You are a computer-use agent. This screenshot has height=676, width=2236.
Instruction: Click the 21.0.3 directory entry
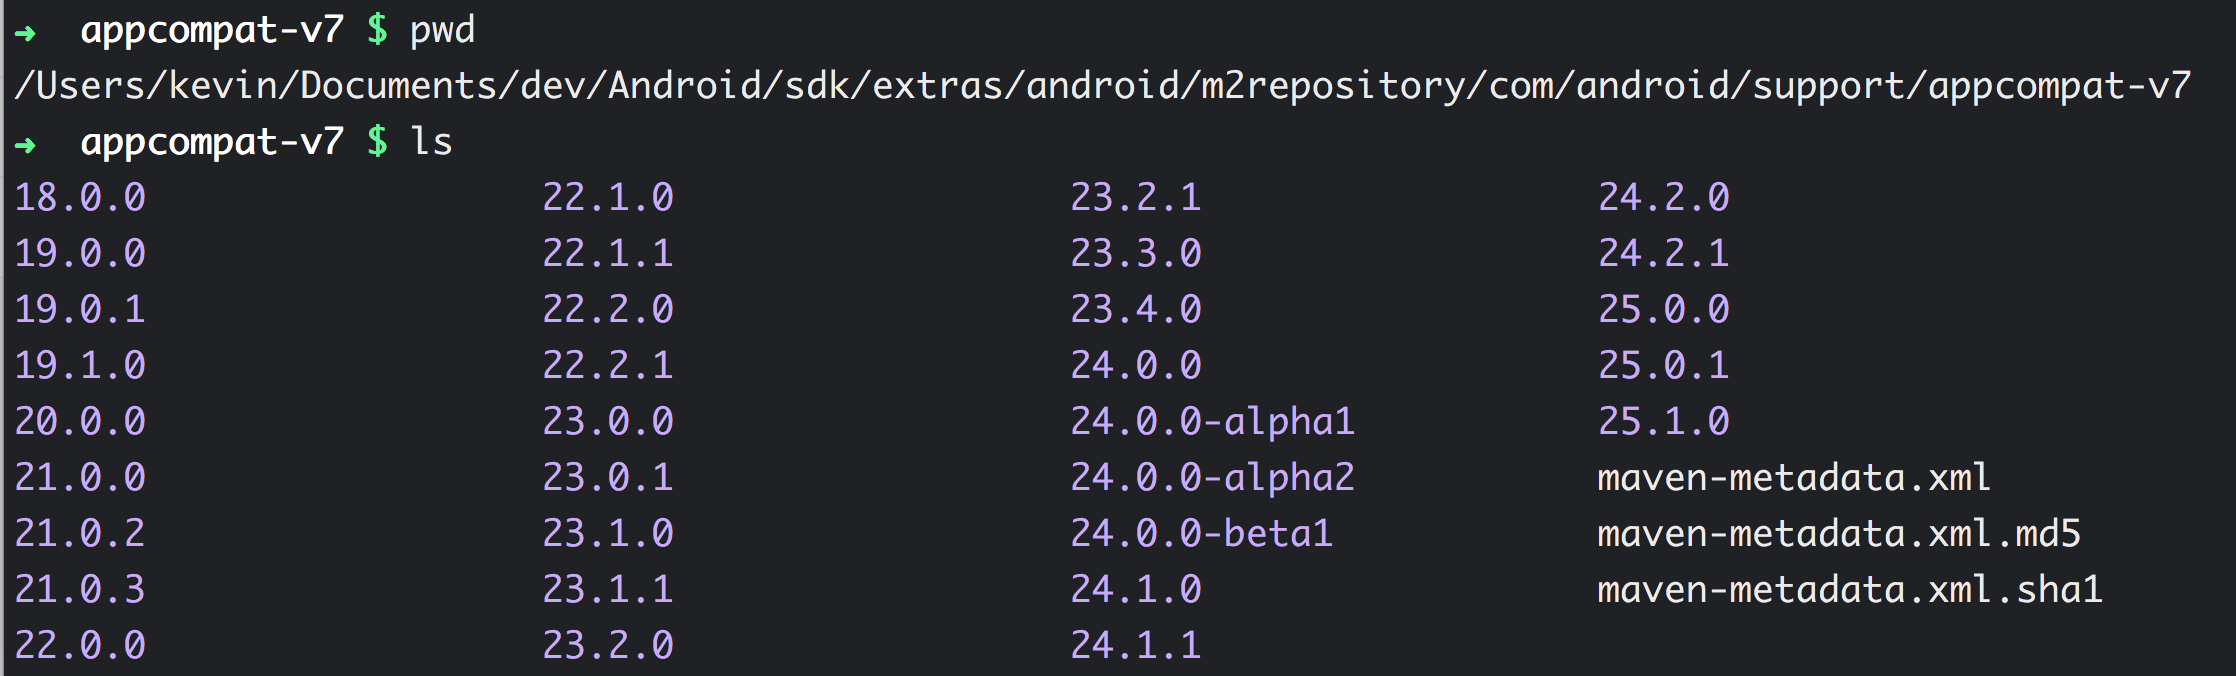coord(80,590)
